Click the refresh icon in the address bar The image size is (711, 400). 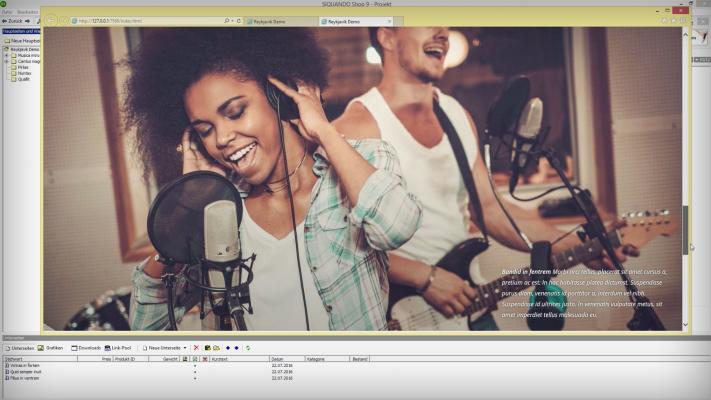click(240, 20)
